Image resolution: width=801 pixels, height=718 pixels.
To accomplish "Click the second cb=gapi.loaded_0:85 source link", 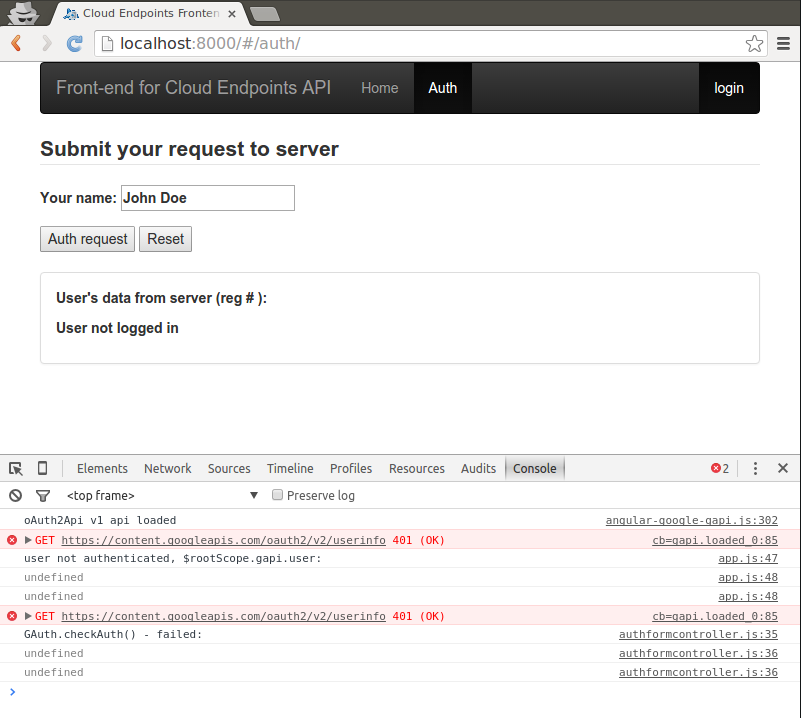I will [x=715, y=616].
